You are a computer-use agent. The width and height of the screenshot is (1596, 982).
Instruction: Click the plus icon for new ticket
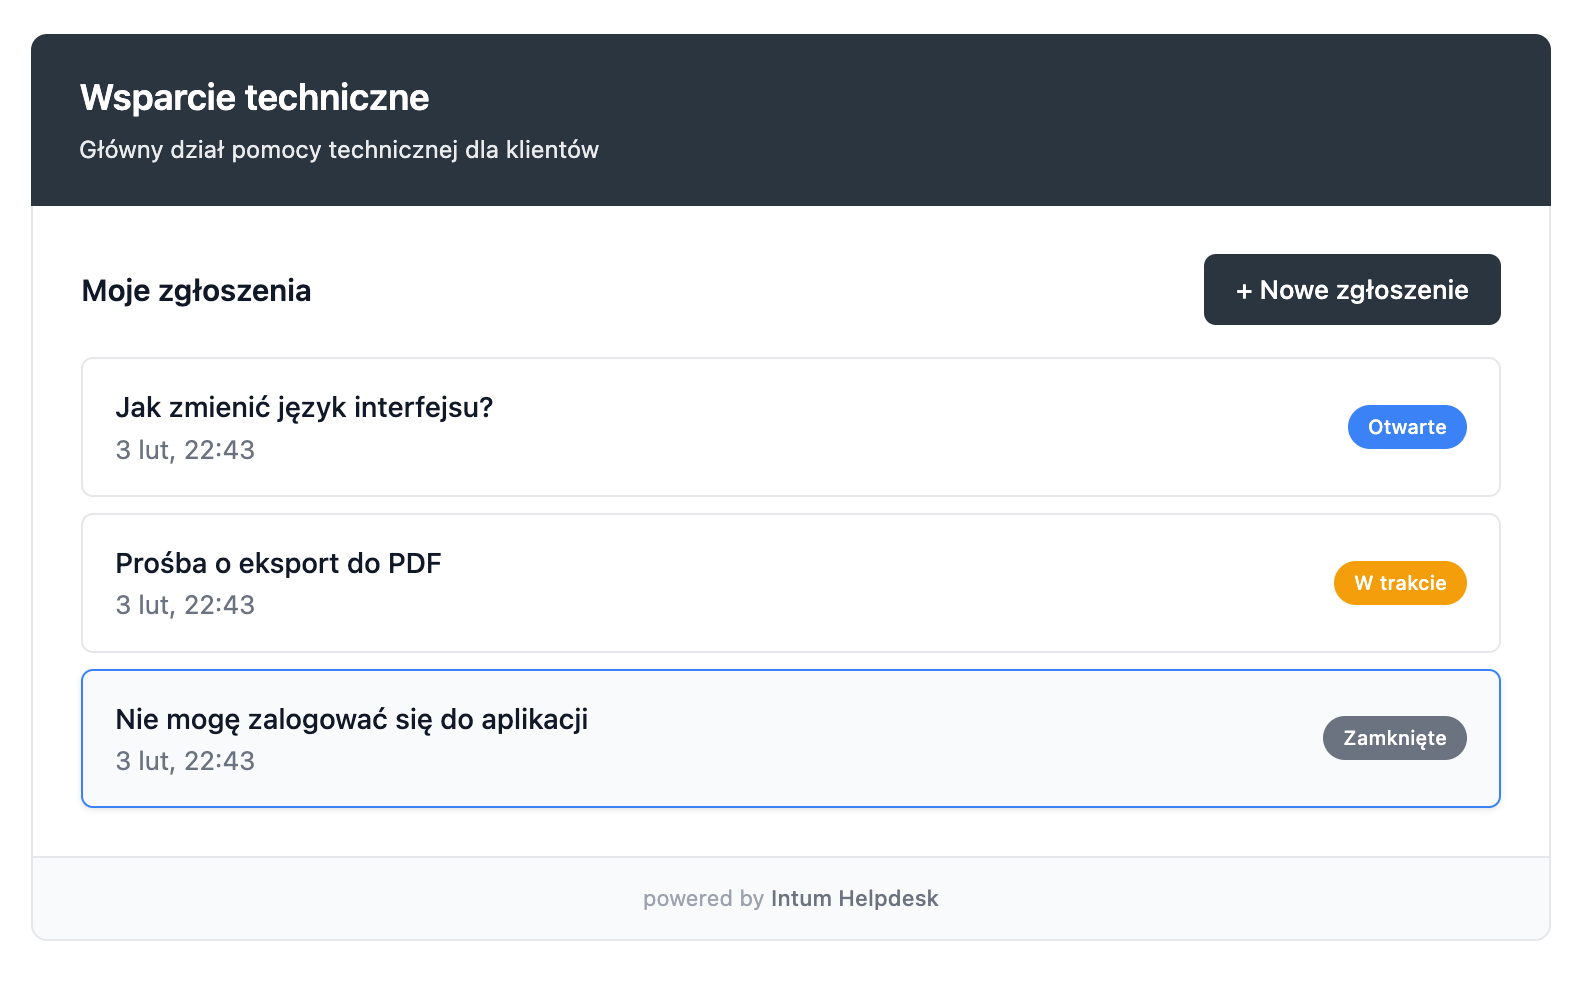pyautogui.click(x=1244, y=291)
